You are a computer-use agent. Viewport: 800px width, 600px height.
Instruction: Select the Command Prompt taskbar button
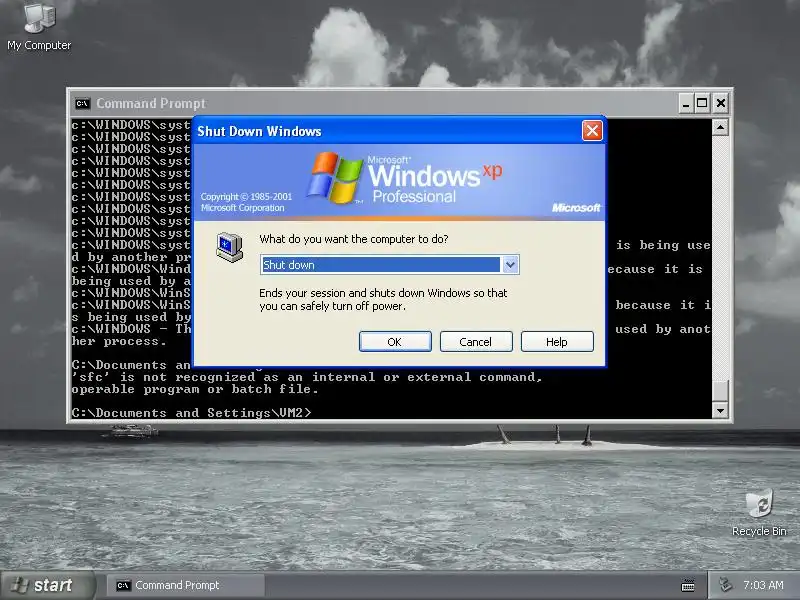[x=186, y=585]
